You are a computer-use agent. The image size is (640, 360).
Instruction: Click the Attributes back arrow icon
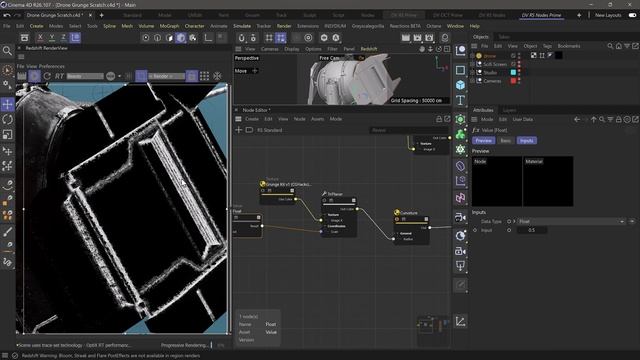(x=577, y=120)
